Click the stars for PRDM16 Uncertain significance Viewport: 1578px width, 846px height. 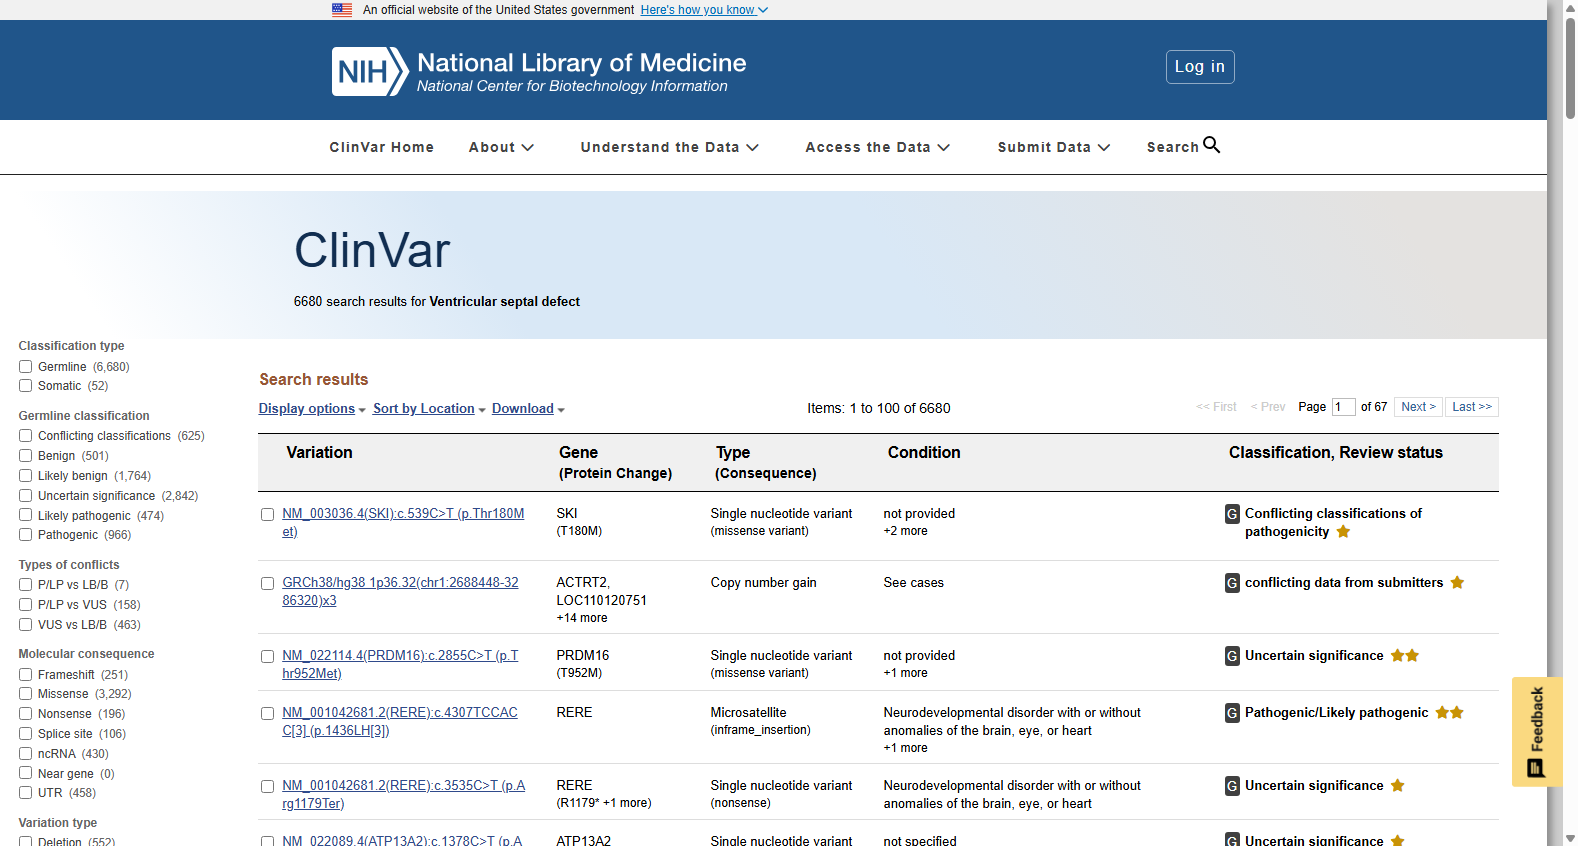click(x=1405, y=655)
